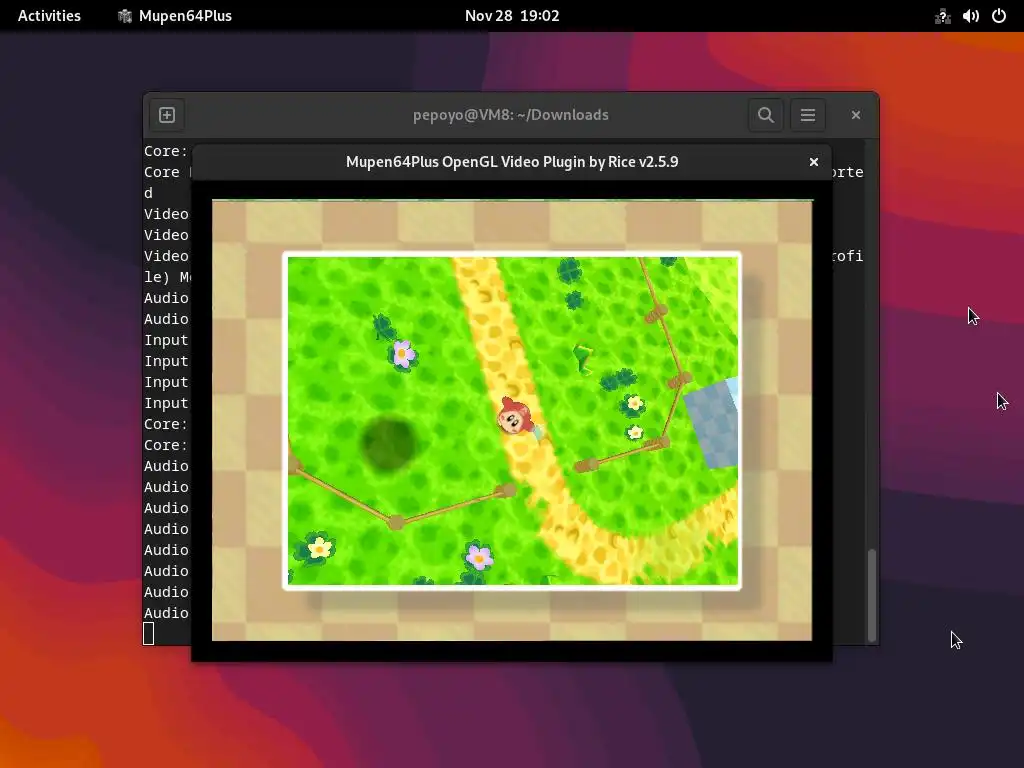Close the Mupen64Plus video plugin window
This screenshot has width=1024, height=768.
click(x=814, y=162)
